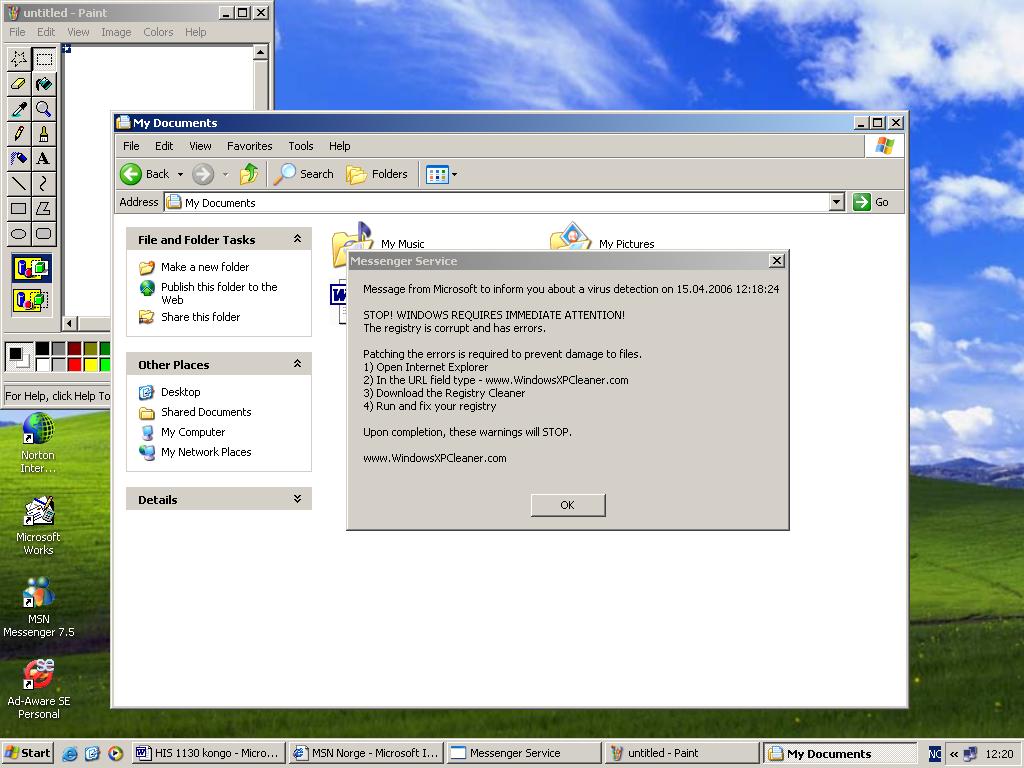The height and width of the screenshot is (768, 1024).
Task: Launch Ad-Aware SE Personal desktop icon
Action: click(x=39, y=690)
